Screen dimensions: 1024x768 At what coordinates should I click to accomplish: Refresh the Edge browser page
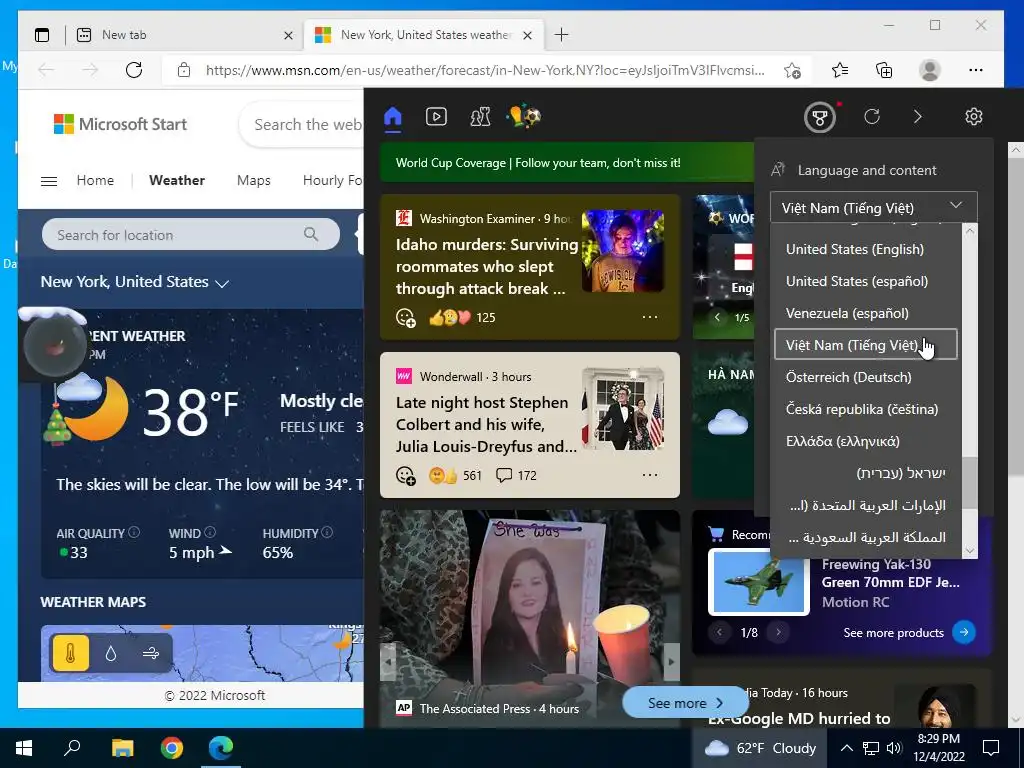[134, 70]
